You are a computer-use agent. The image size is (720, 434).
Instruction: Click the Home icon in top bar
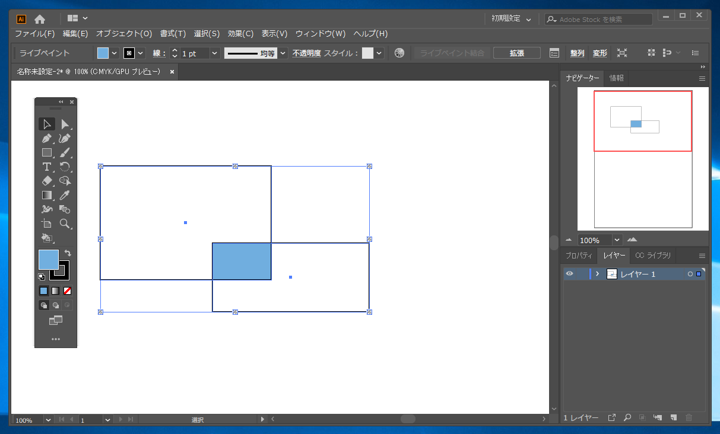click(x=40, y=19)
